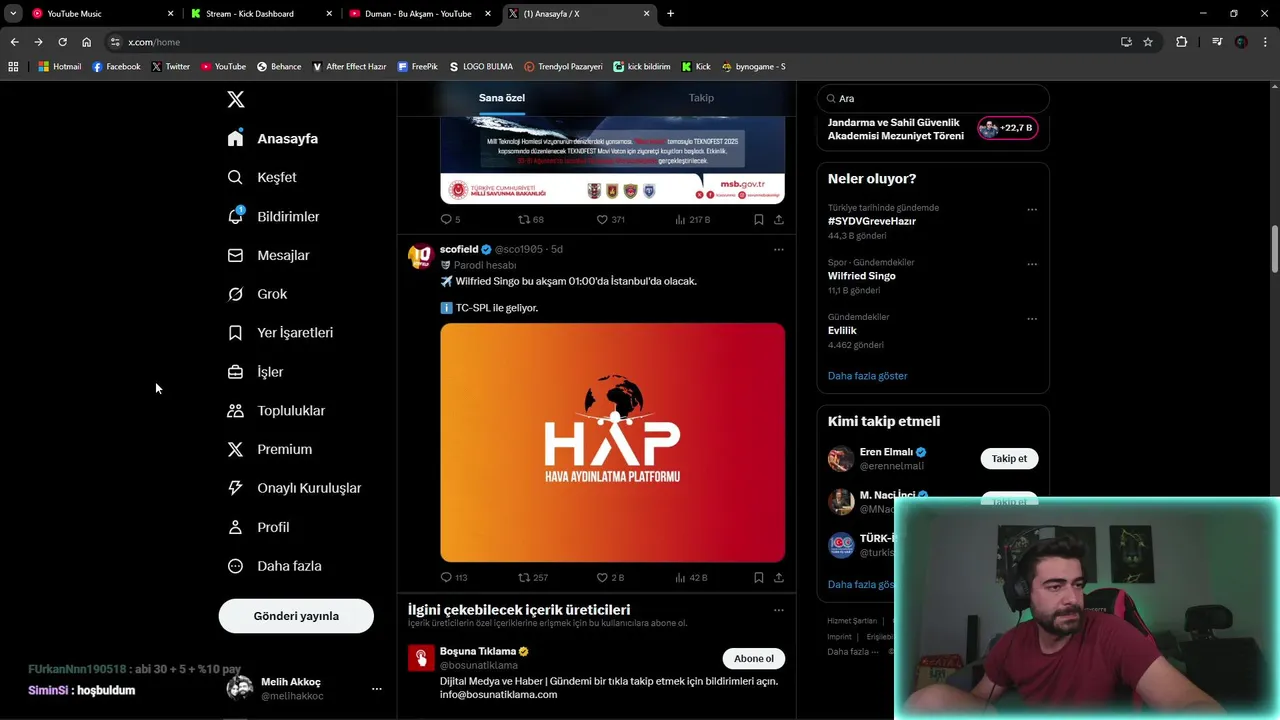This screenshot has width=1280, height=720.
Task: Bookmark the post with 217 B views
Action: (x=759, y=219)
